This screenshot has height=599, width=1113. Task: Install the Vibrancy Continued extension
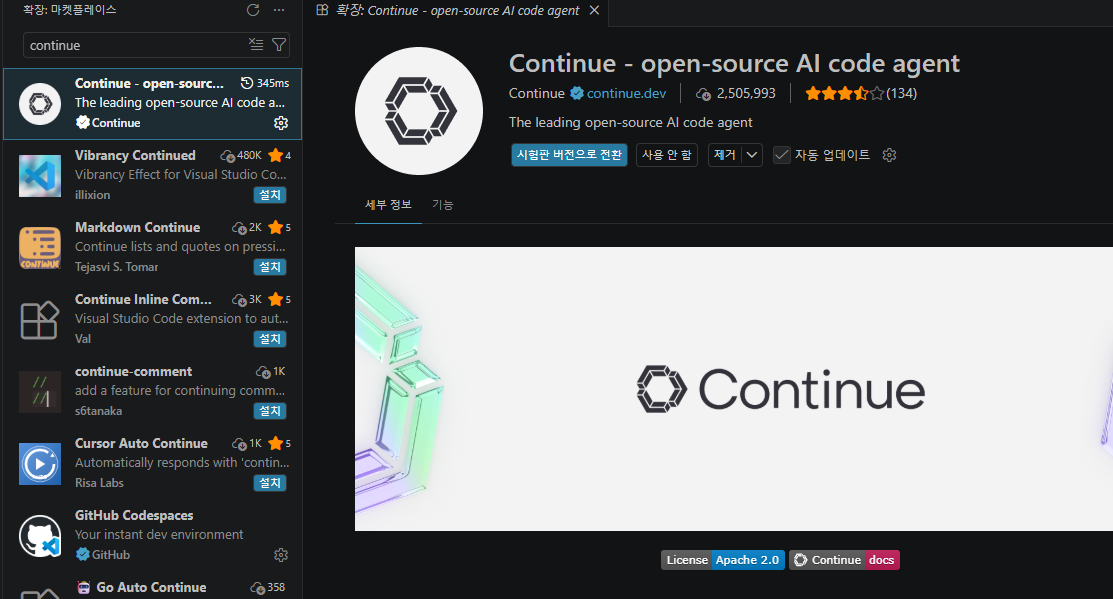(270, 195)
